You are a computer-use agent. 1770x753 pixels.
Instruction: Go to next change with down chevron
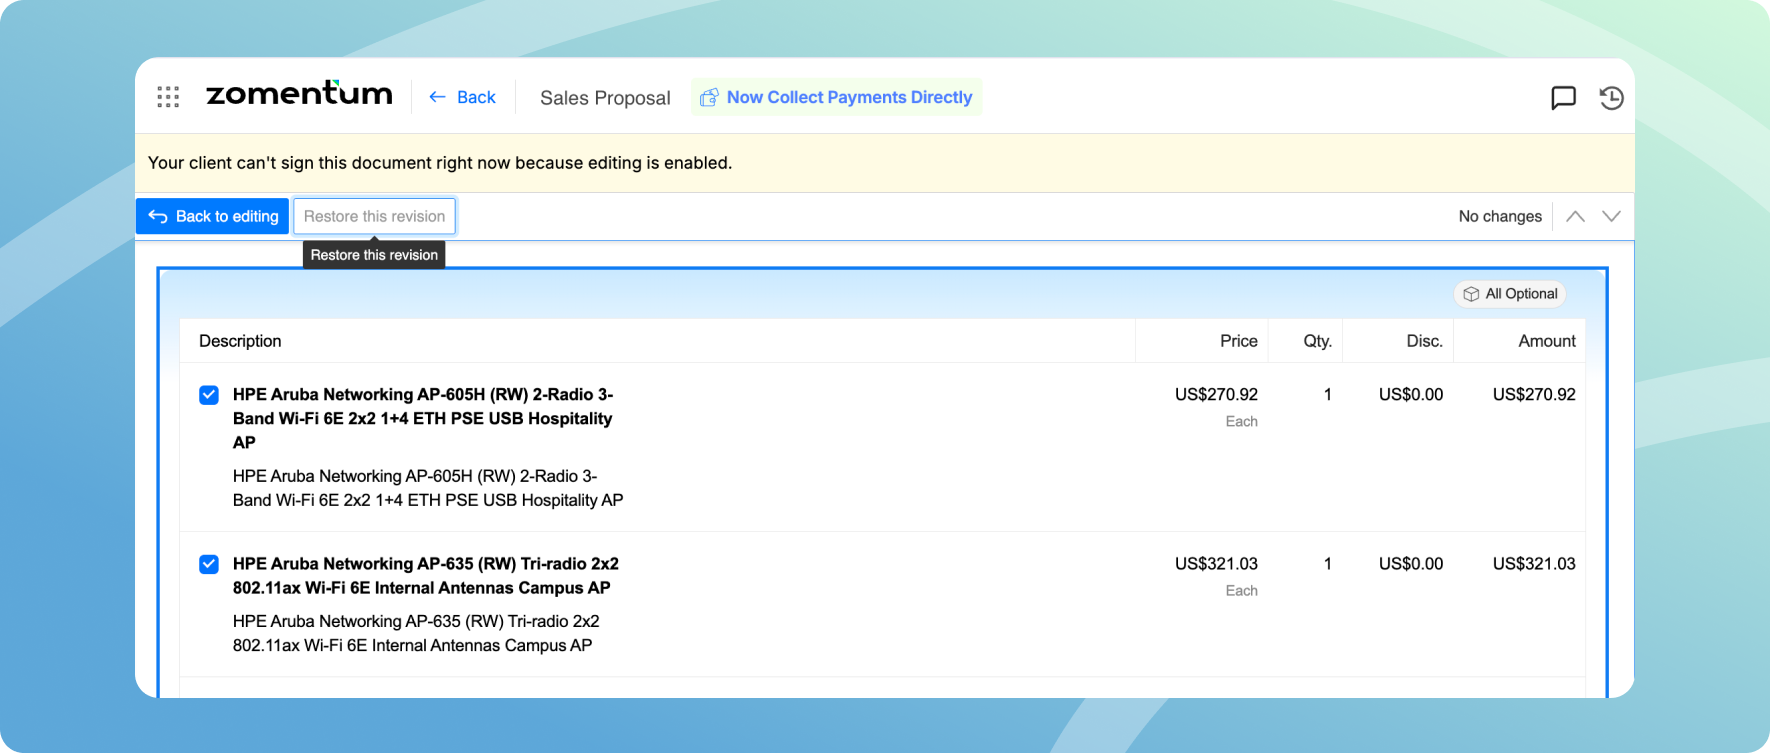tap(1611, 216)
